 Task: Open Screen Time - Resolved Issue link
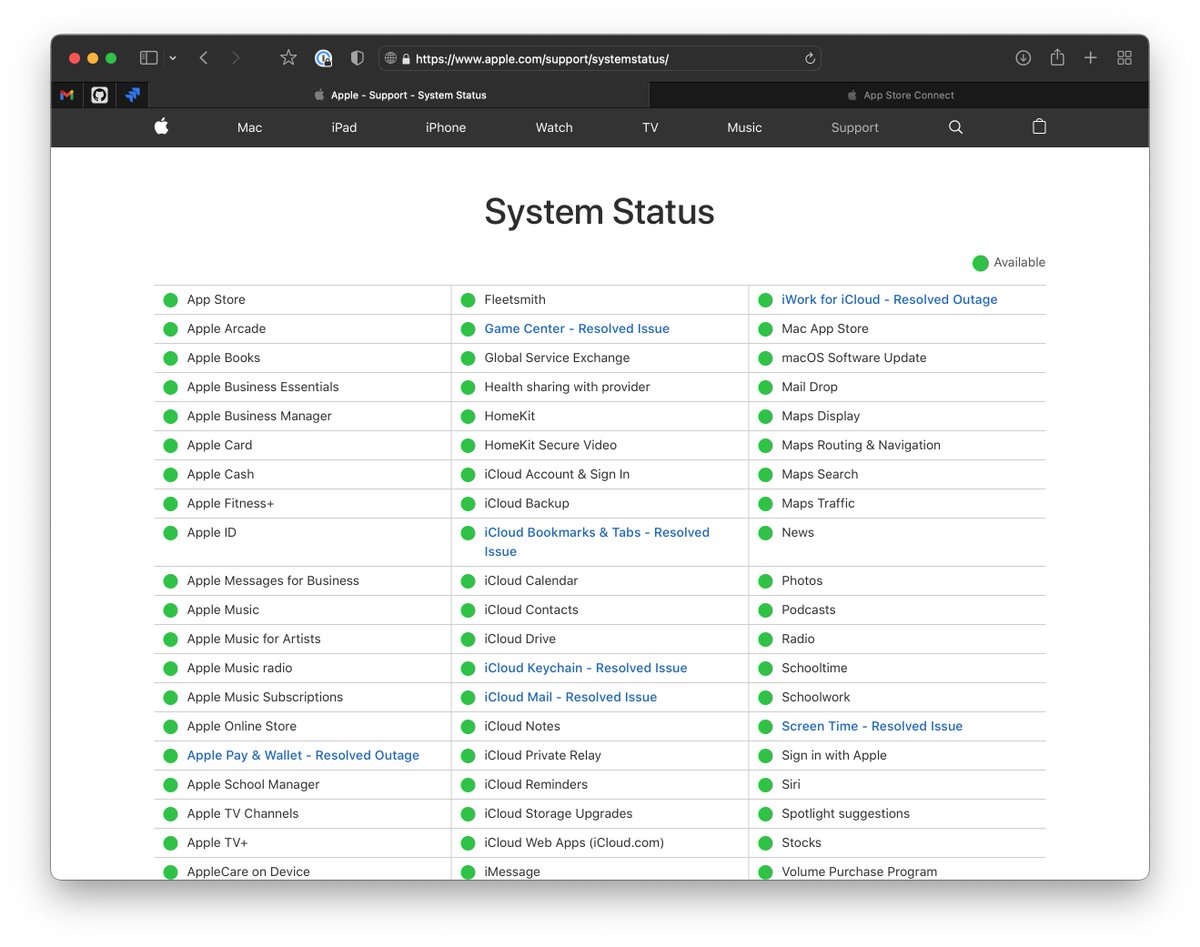tap(872, 725)
